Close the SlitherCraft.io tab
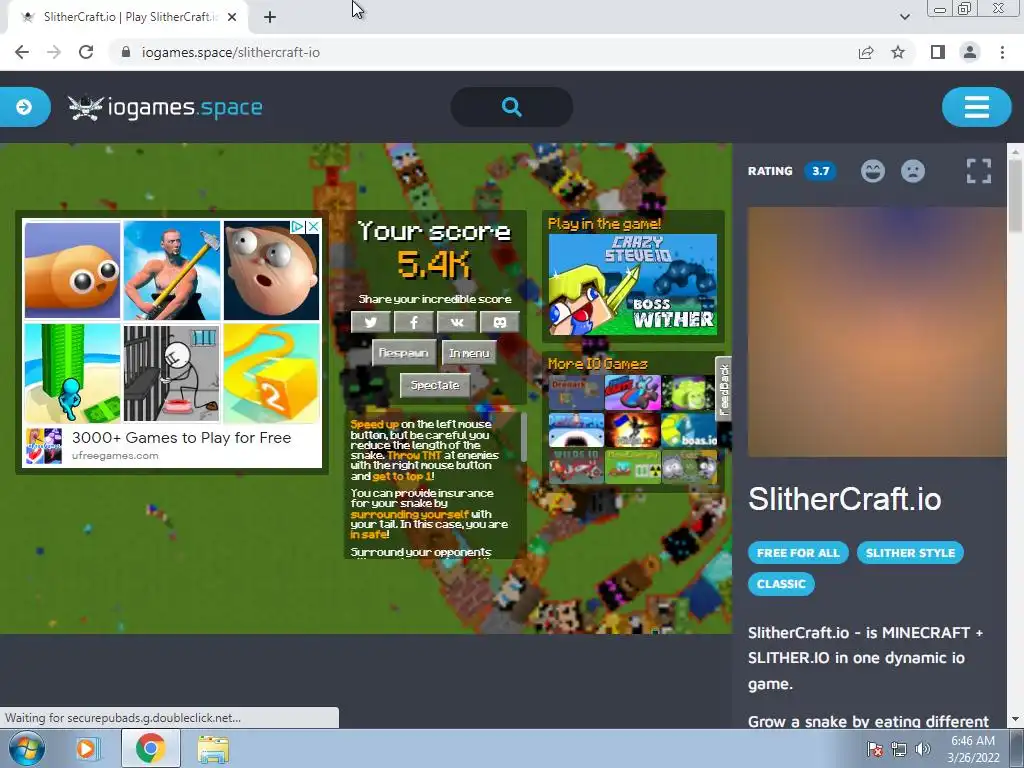This screenshot has height=768, width=1024. pyautogui.click(x=232, y=17)
